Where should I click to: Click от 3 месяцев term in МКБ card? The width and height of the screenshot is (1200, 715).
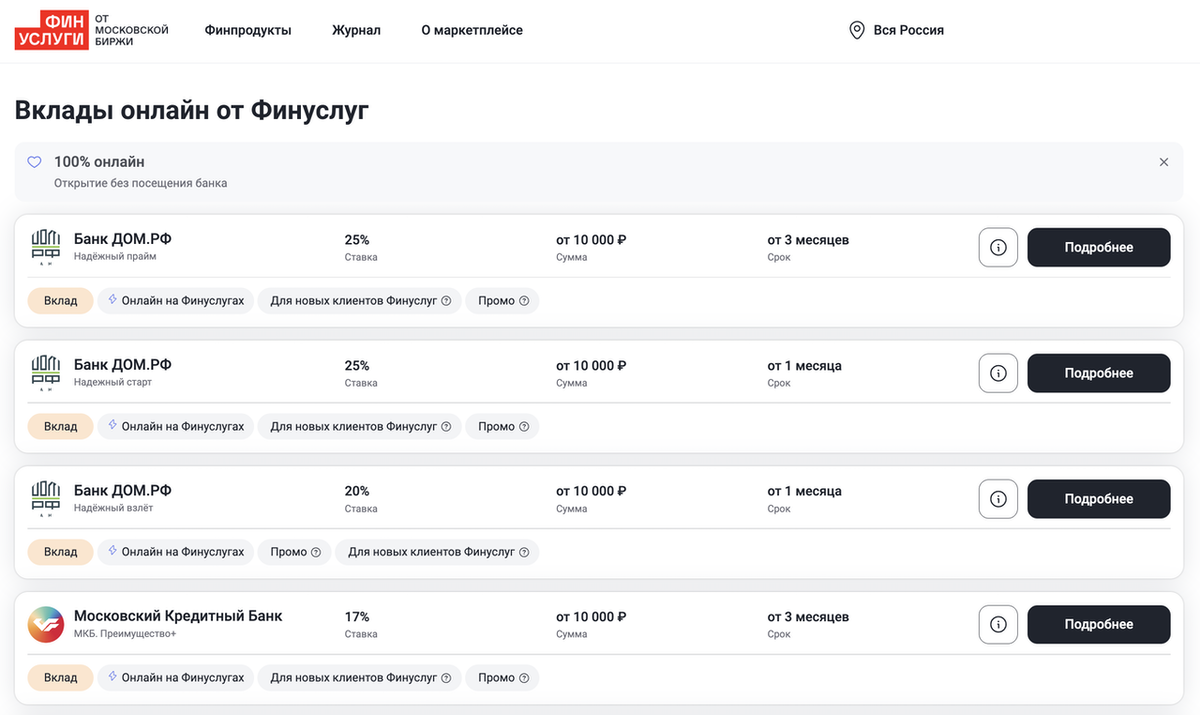[x=808, y=617]
